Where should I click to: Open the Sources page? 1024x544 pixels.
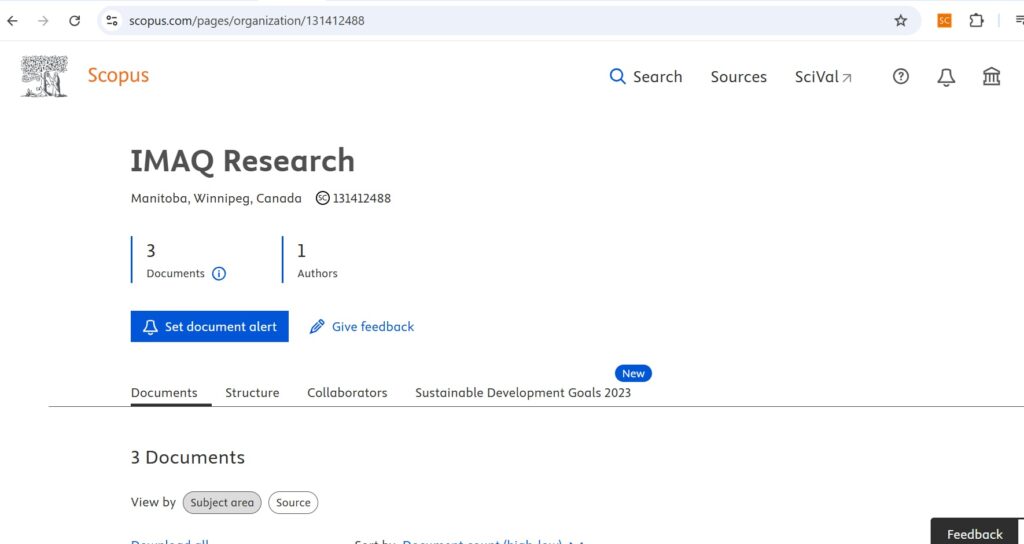tap(739, 77)
